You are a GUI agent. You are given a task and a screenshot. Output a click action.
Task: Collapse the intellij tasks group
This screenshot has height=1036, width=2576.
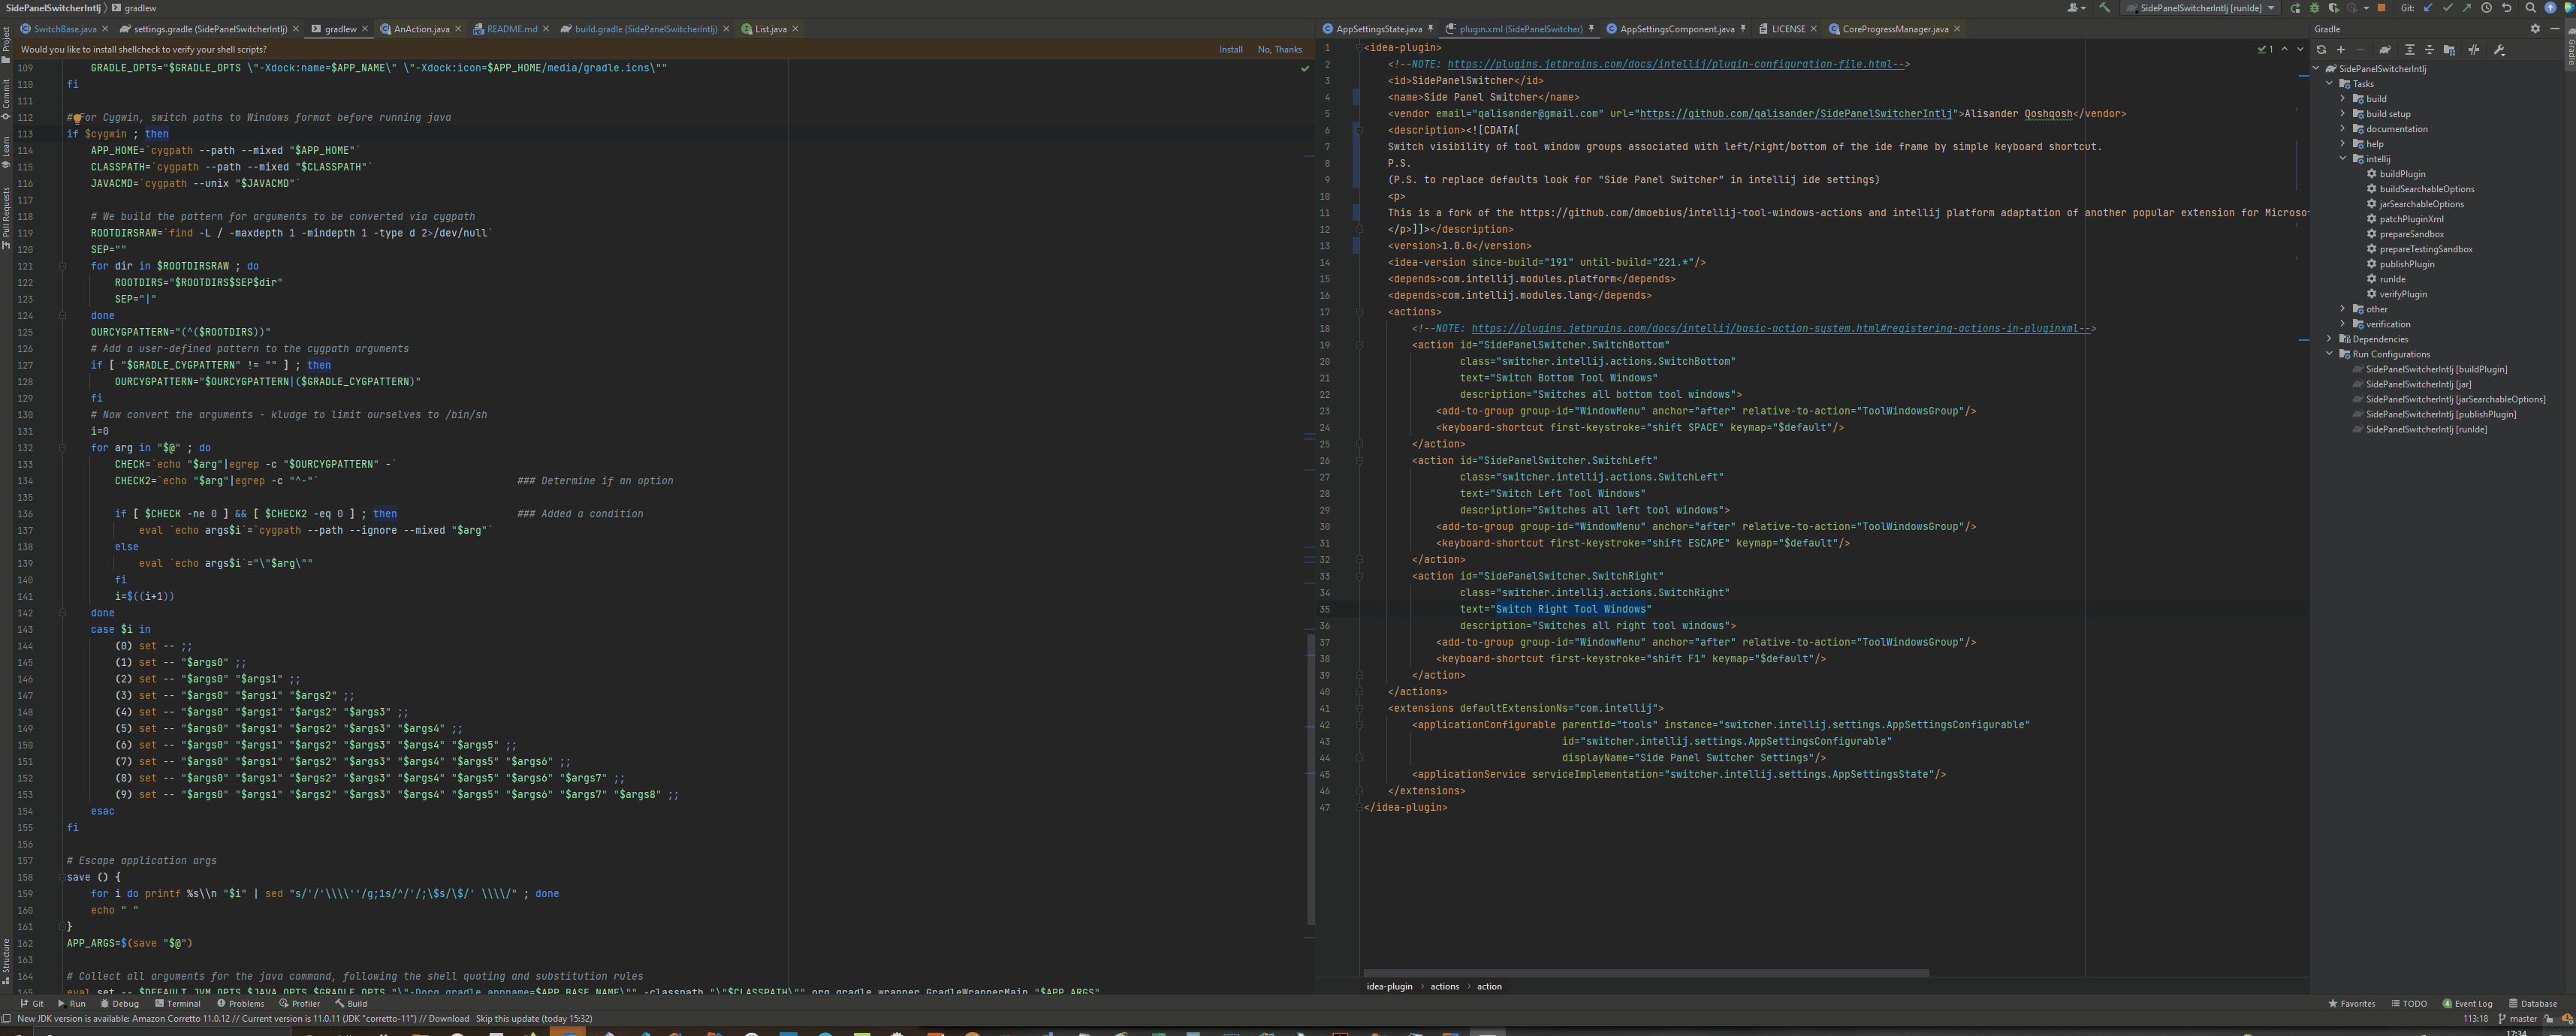[2343, 159]
